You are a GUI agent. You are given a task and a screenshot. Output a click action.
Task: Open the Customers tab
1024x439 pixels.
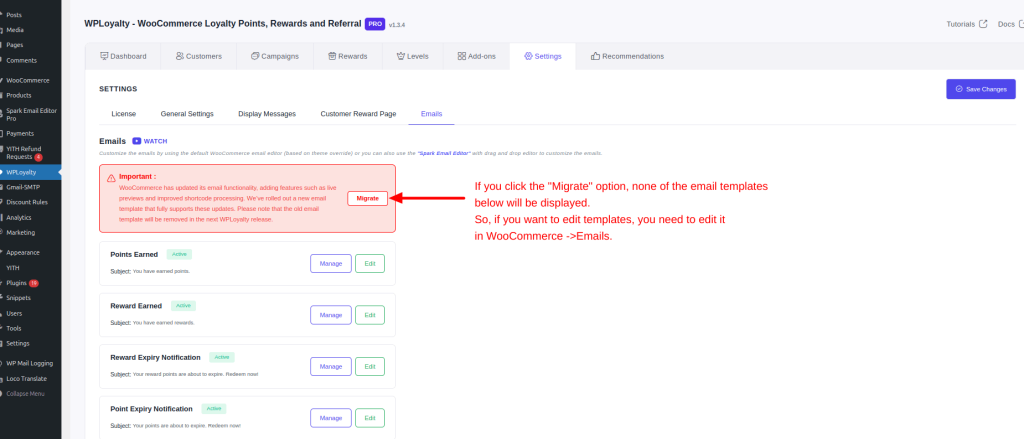pyautogui.click(x=199, y=56)
